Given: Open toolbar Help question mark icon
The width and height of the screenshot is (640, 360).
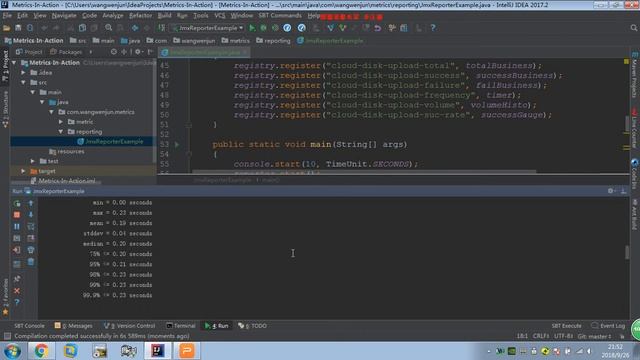Looking at the screenshot, I should [433, 28].
